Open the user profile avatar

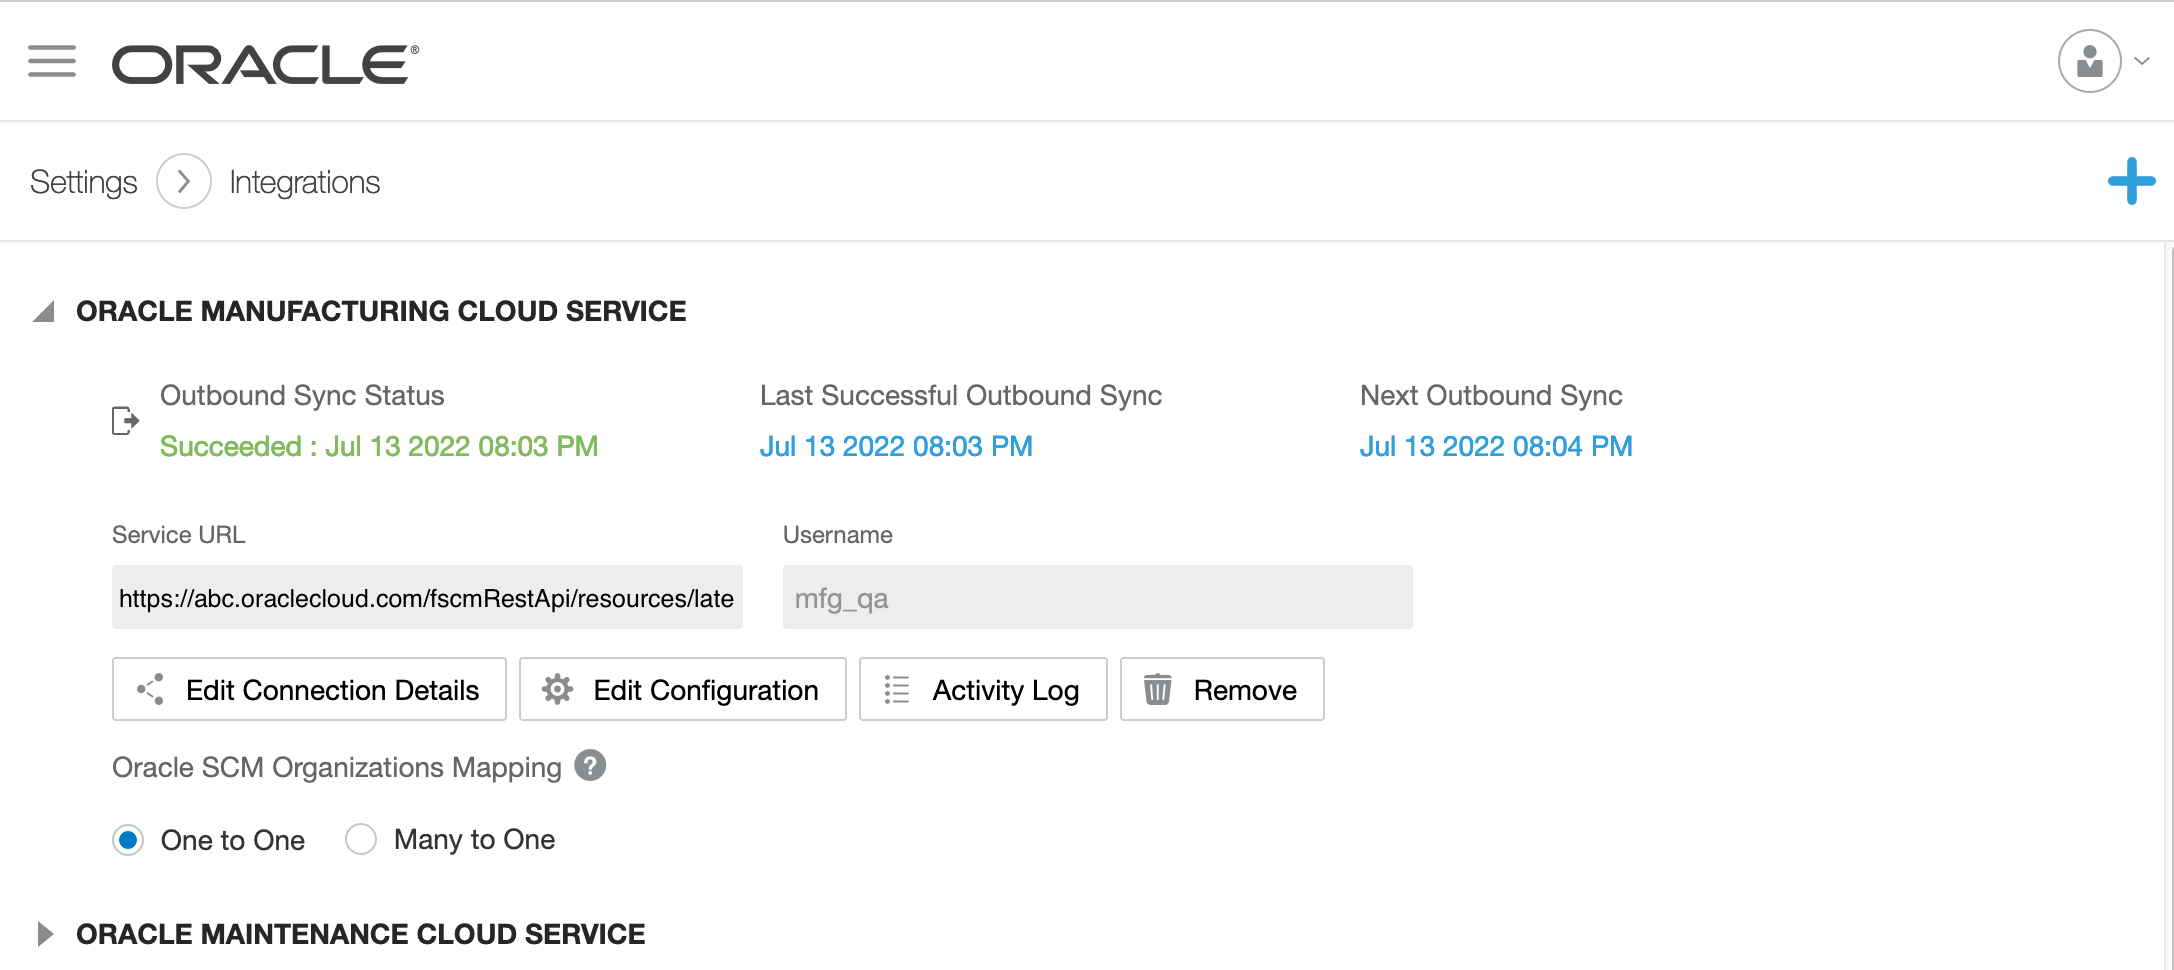[x=2089, y=61]
